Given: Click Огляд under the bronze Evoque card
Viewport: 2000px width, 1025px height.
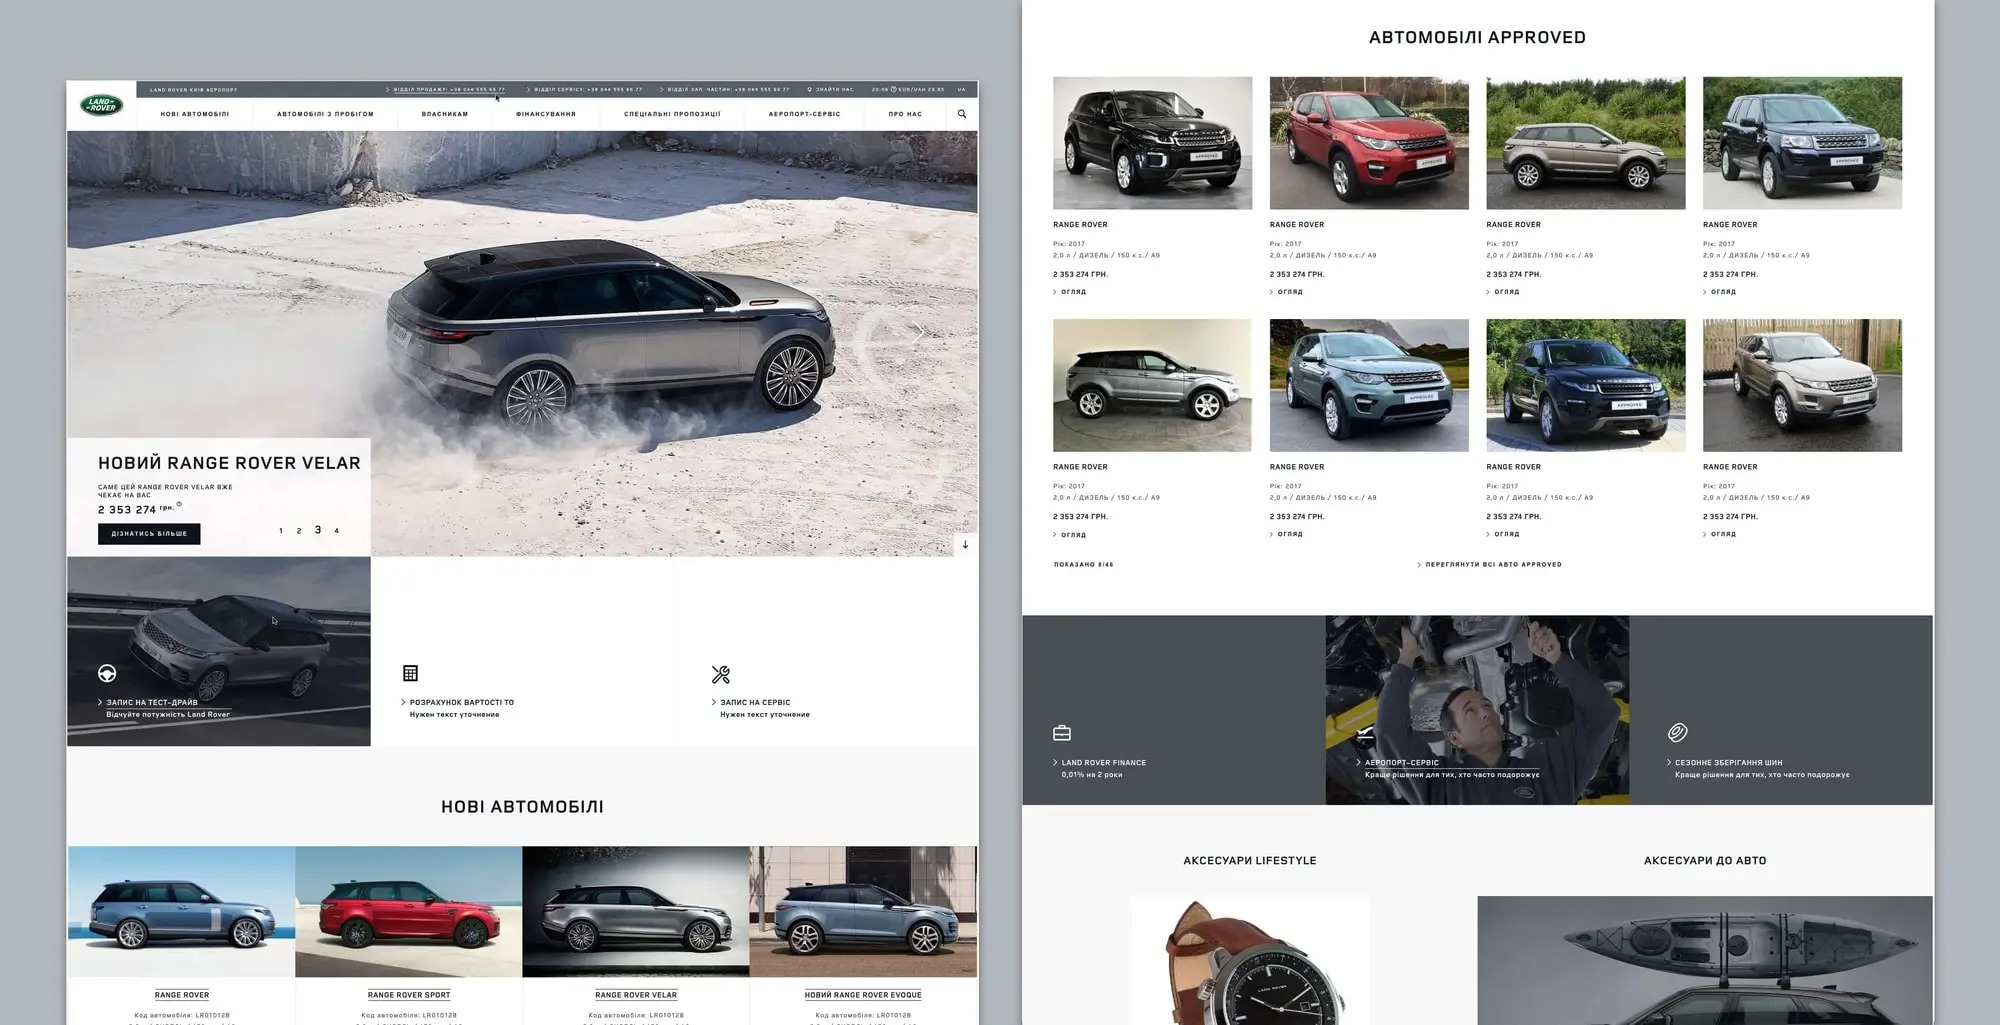Looking at the screenshot, I should [x=1720, y=534].
